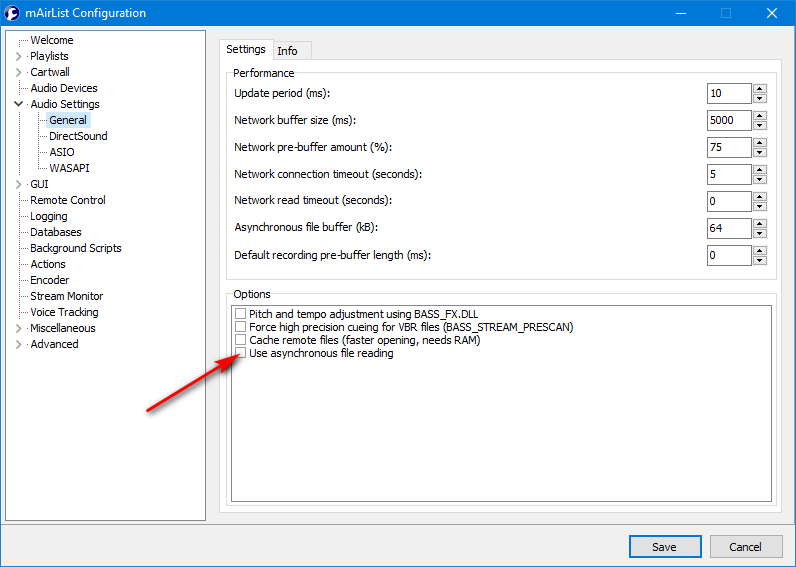Select Miscellaneous in the tree

pos(63,328)
